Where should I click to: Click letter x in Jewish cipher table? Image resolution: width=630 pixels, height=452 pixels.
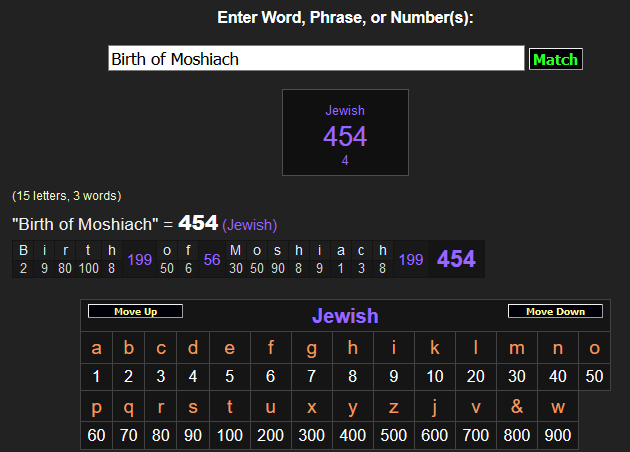click(312, 407)
